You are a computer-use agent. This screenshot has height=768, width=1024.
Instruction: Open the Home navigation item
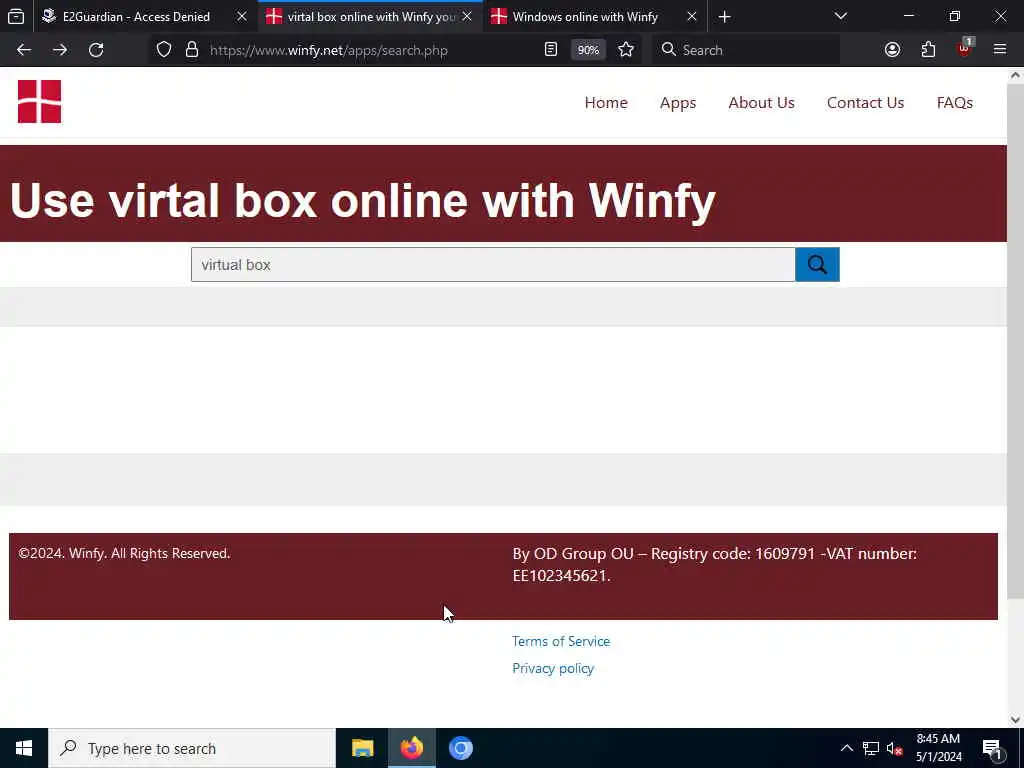pos(606,103)
